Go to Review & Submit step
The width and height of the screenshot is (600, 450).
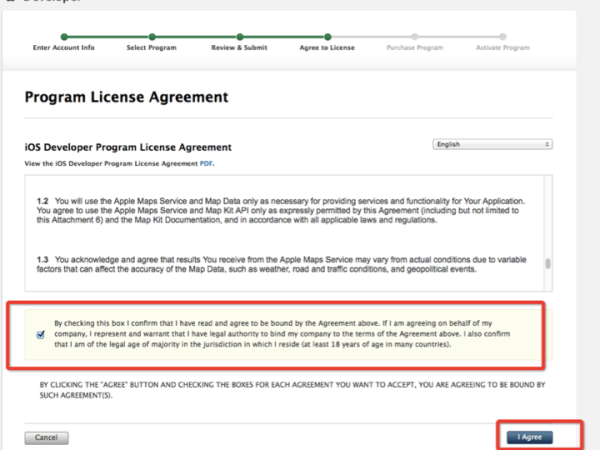point(239,47)
